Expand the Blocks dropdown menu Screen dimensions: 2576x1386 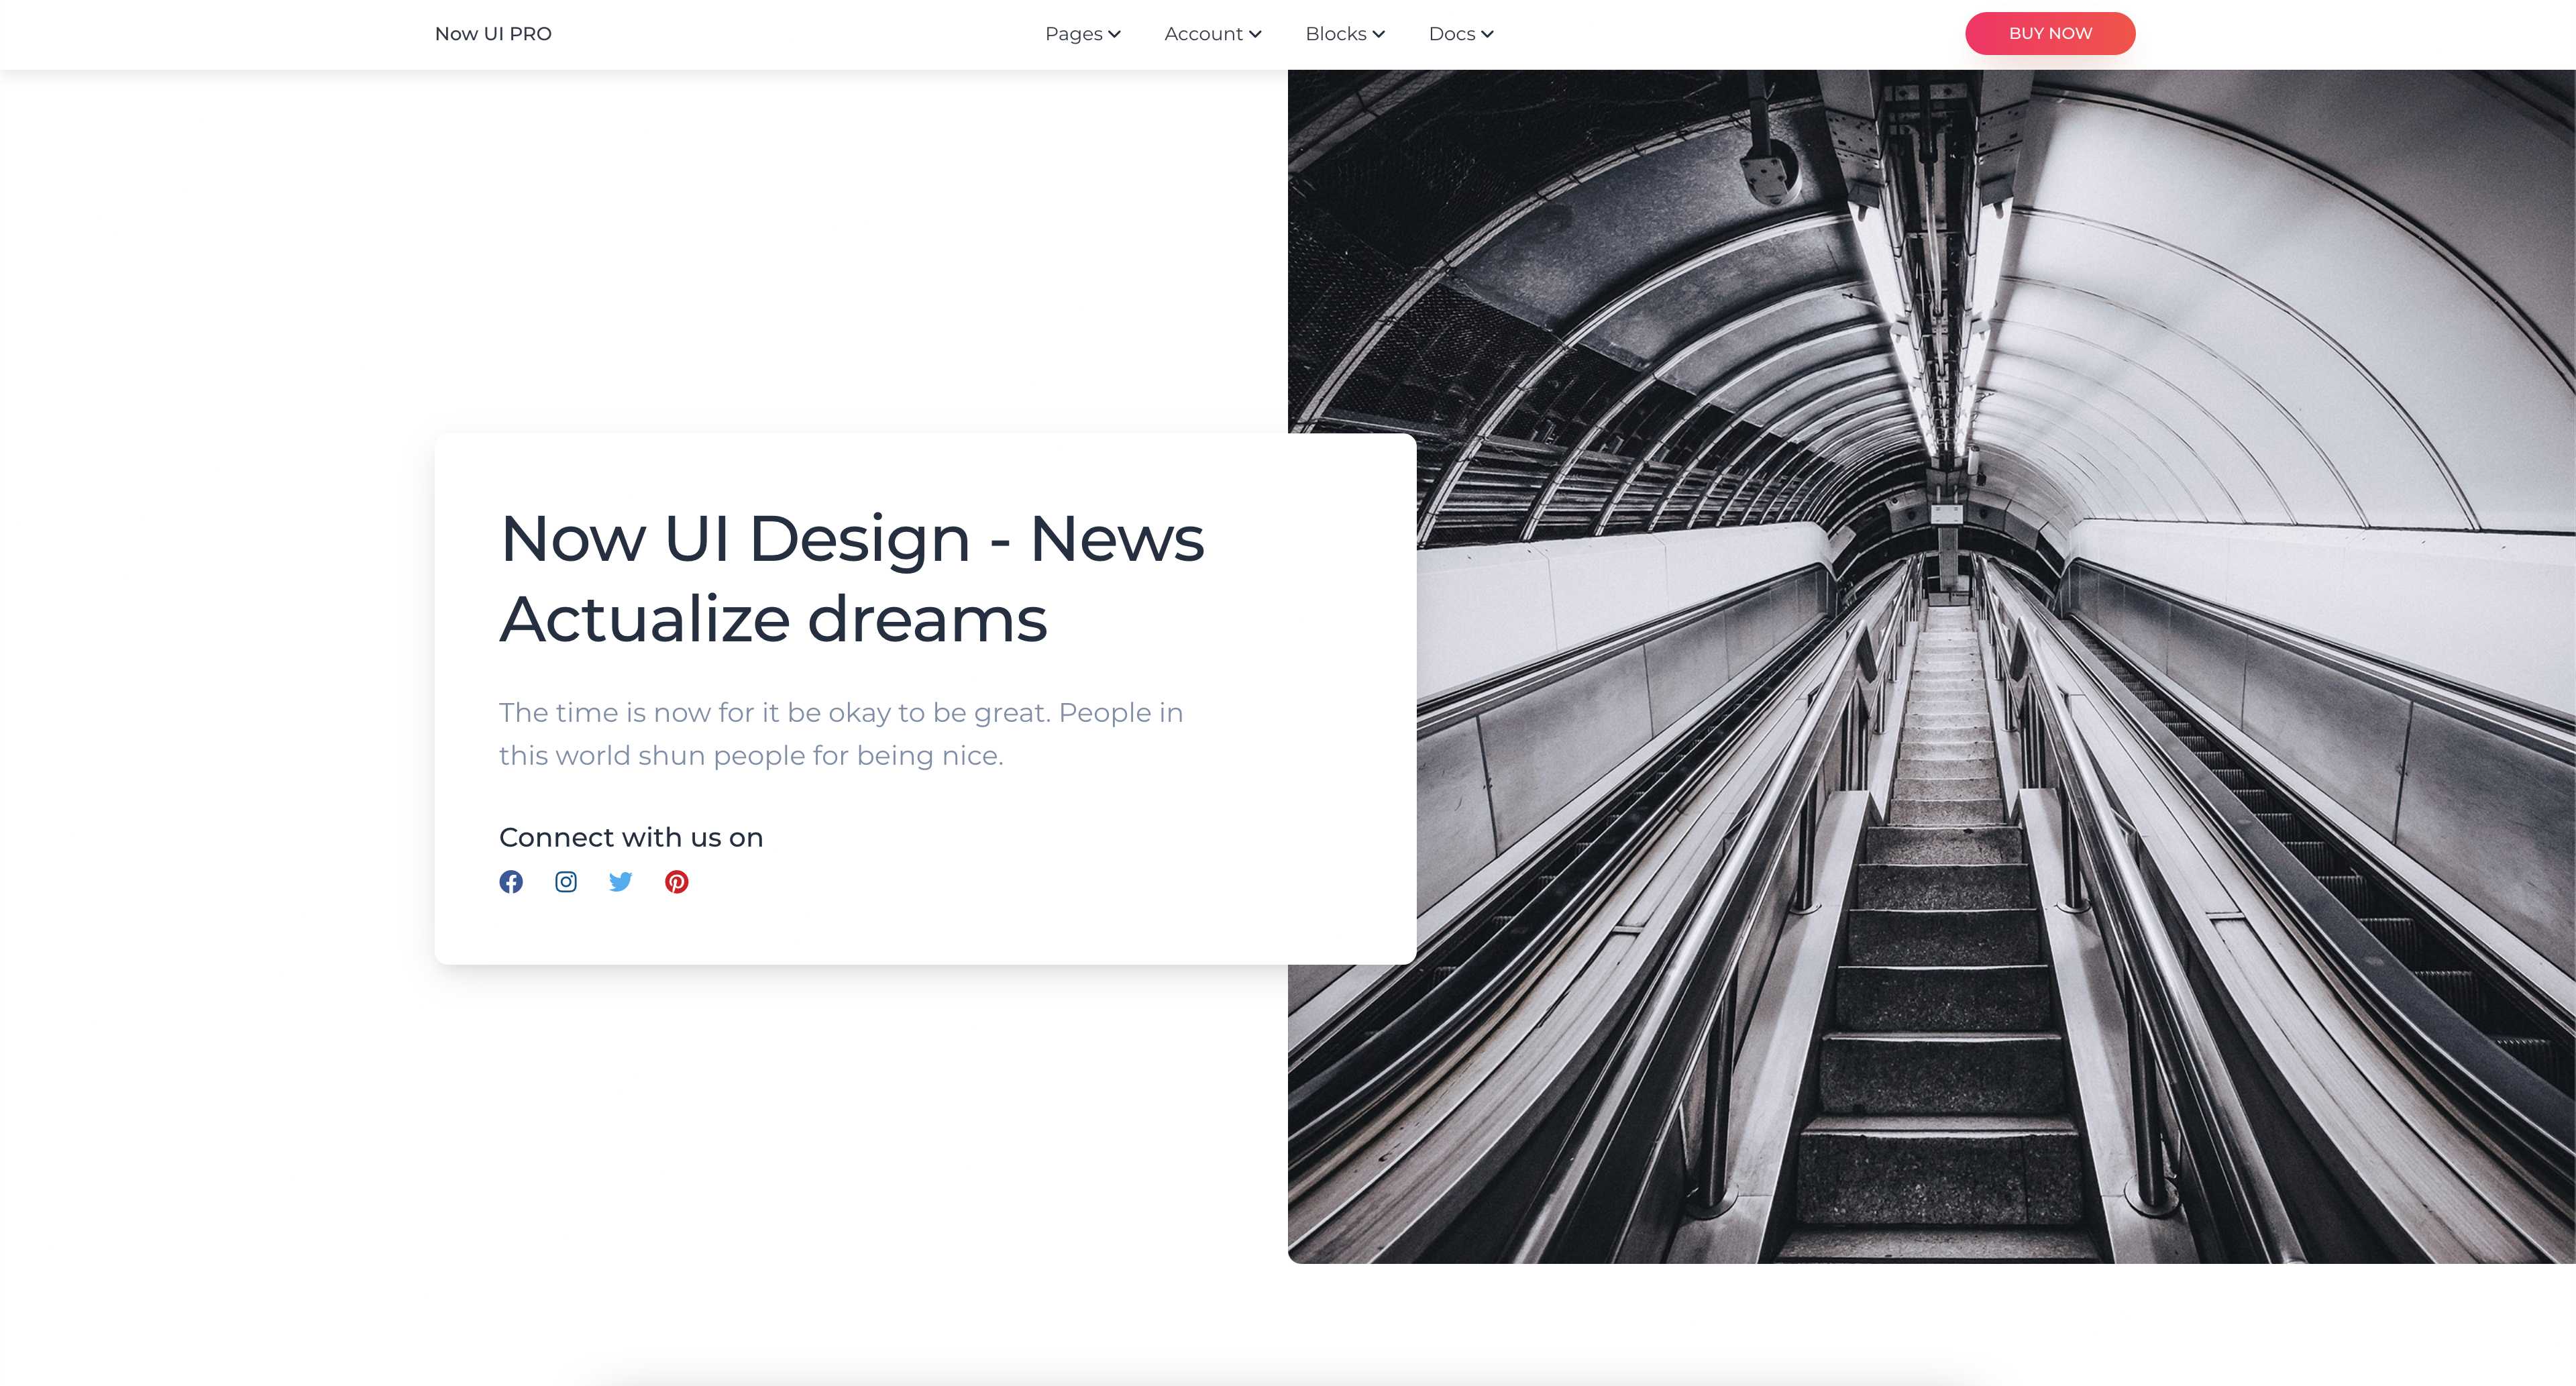click(x=1335, y=34)
